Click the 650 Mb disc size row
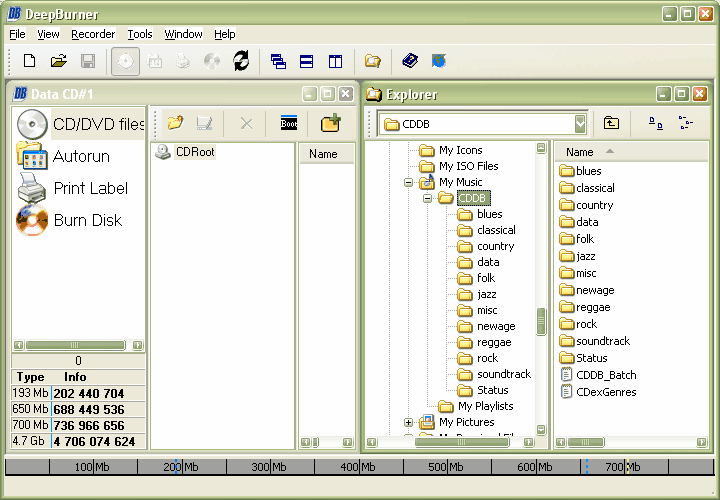This screenshot has width=720, height=500. click(x=78, y=409)
